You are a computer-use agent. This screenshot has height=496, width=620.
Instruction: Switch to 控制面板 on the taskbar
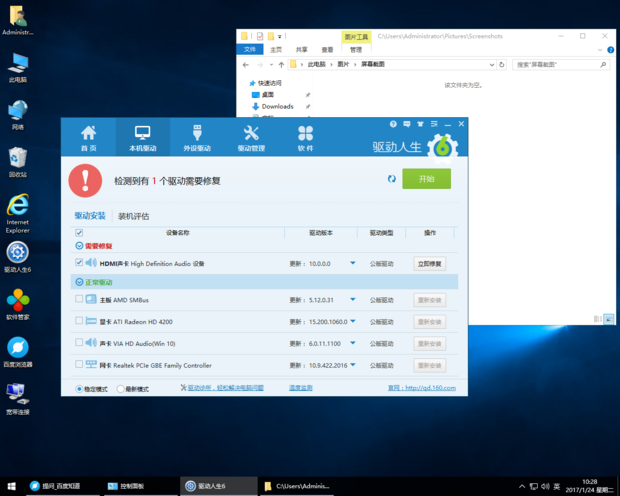coord(140,486)
